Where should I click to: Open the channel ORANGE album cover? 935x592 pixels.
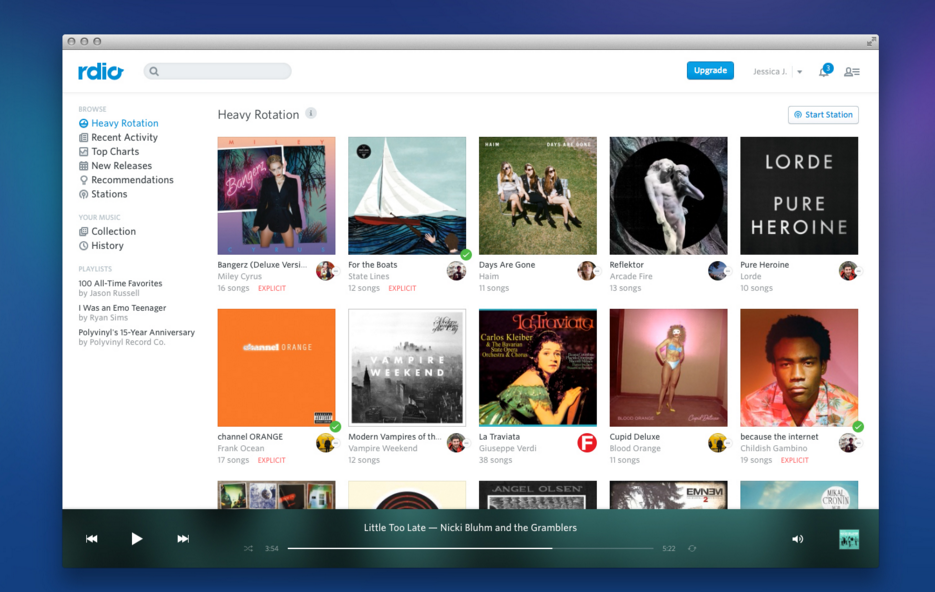[276, 367]
